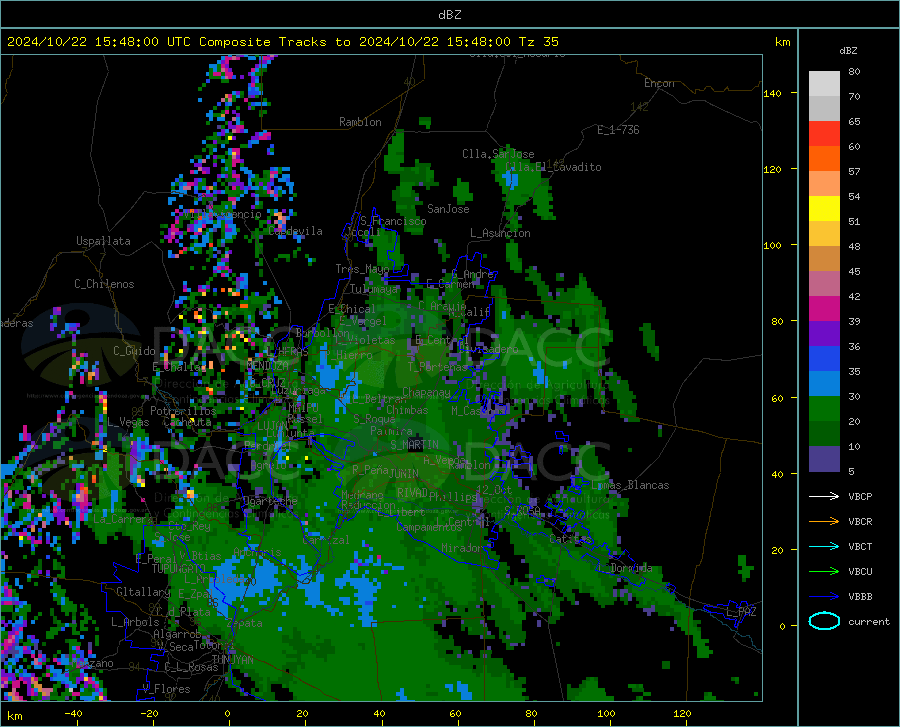
Task: Click the Lomas_Blancas map label
Action: 630,485
